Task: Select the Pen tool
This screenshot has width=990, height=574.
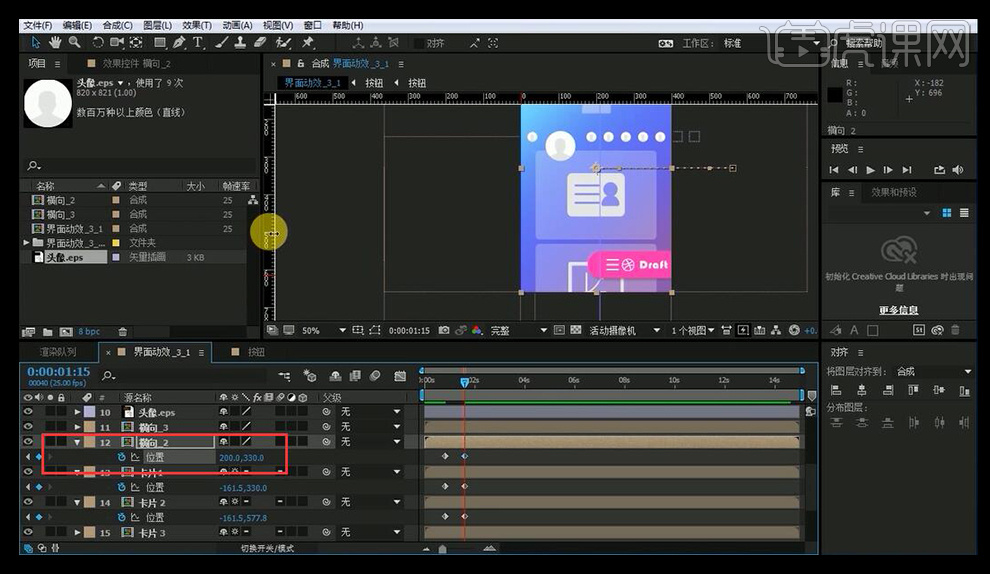Action: tap(179, 42)
